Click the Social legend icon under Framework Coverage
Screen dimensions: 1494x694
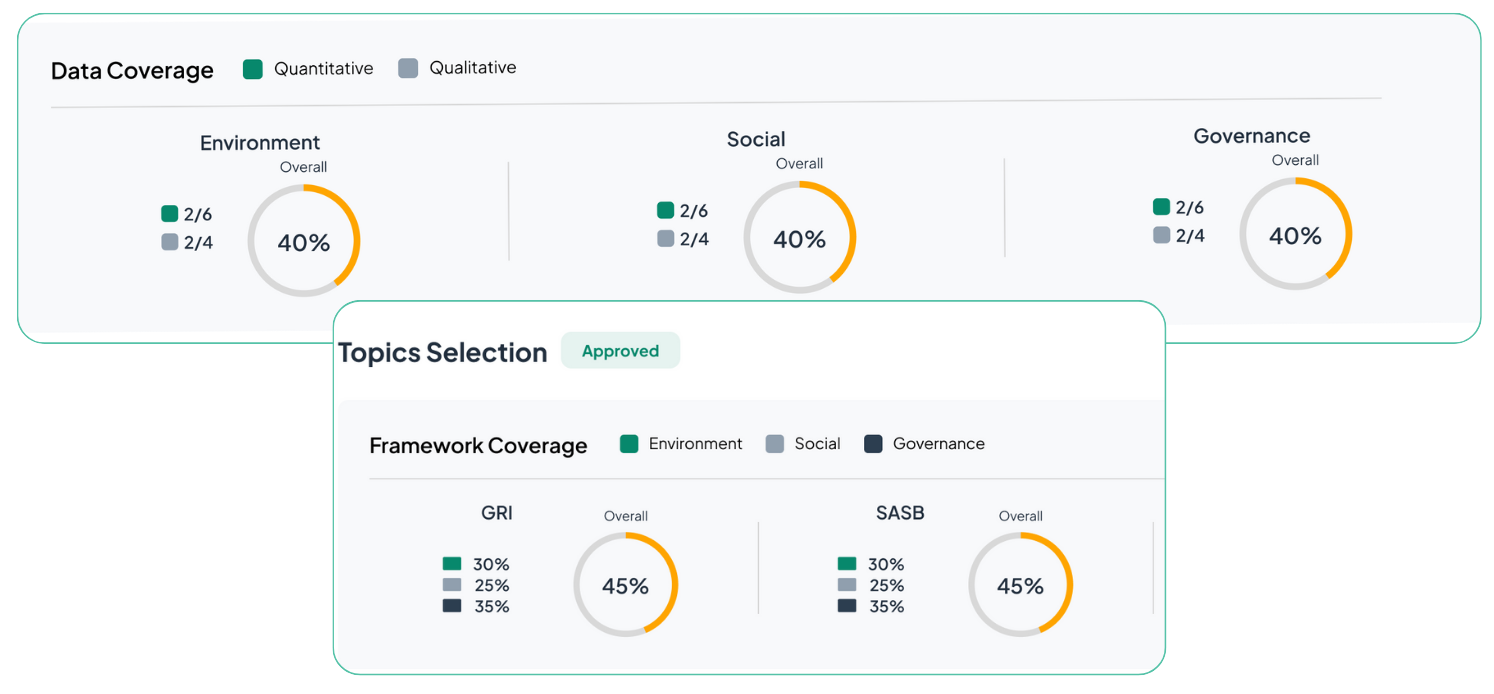click(x=775, y=443)
